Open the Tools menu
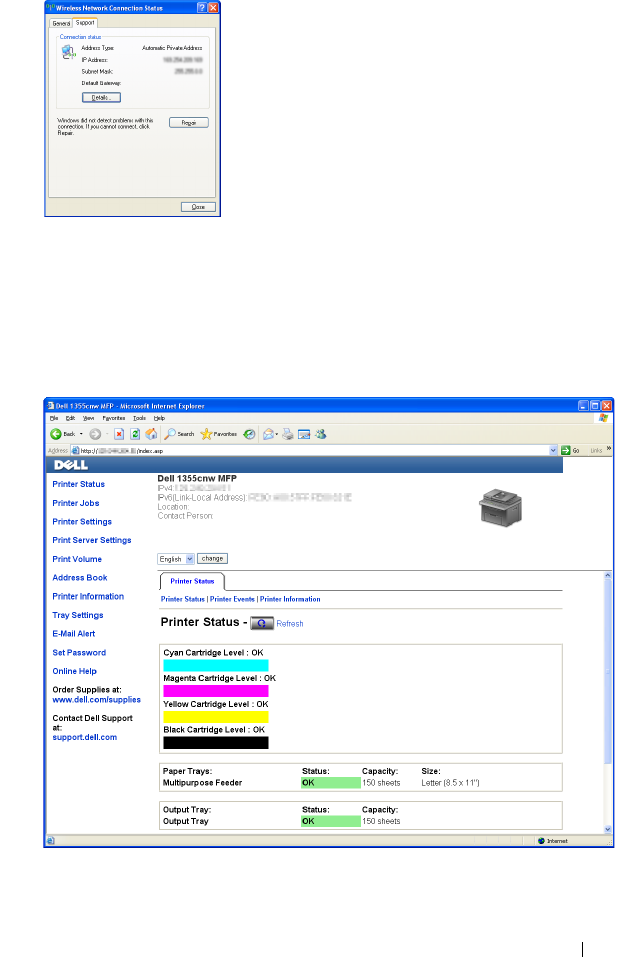The height and width of the screenshot is (957, 641). [139, 418]
